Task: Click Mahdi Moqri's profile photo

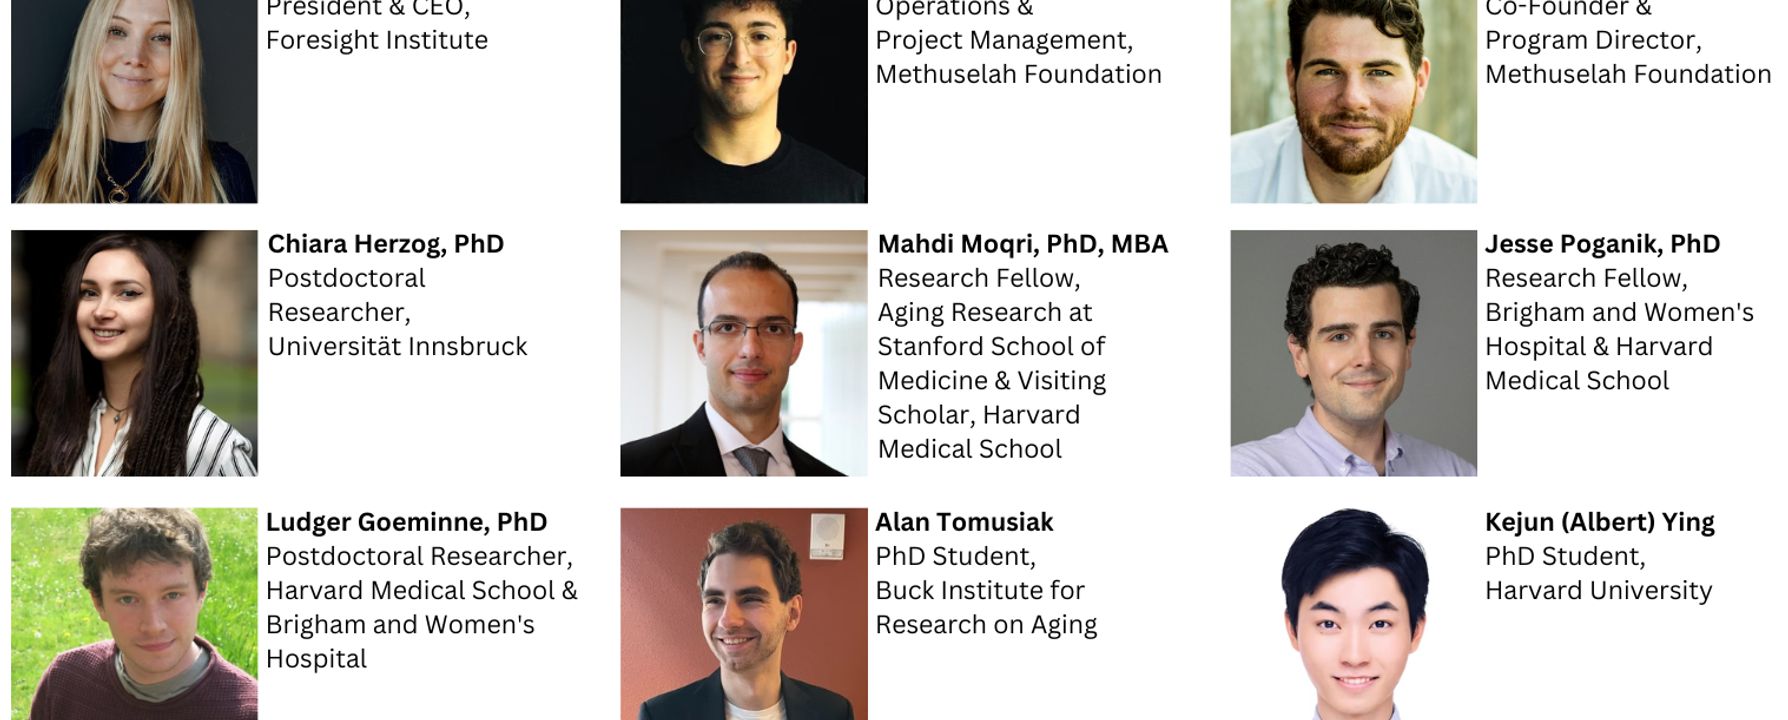Action: (743, 353)
